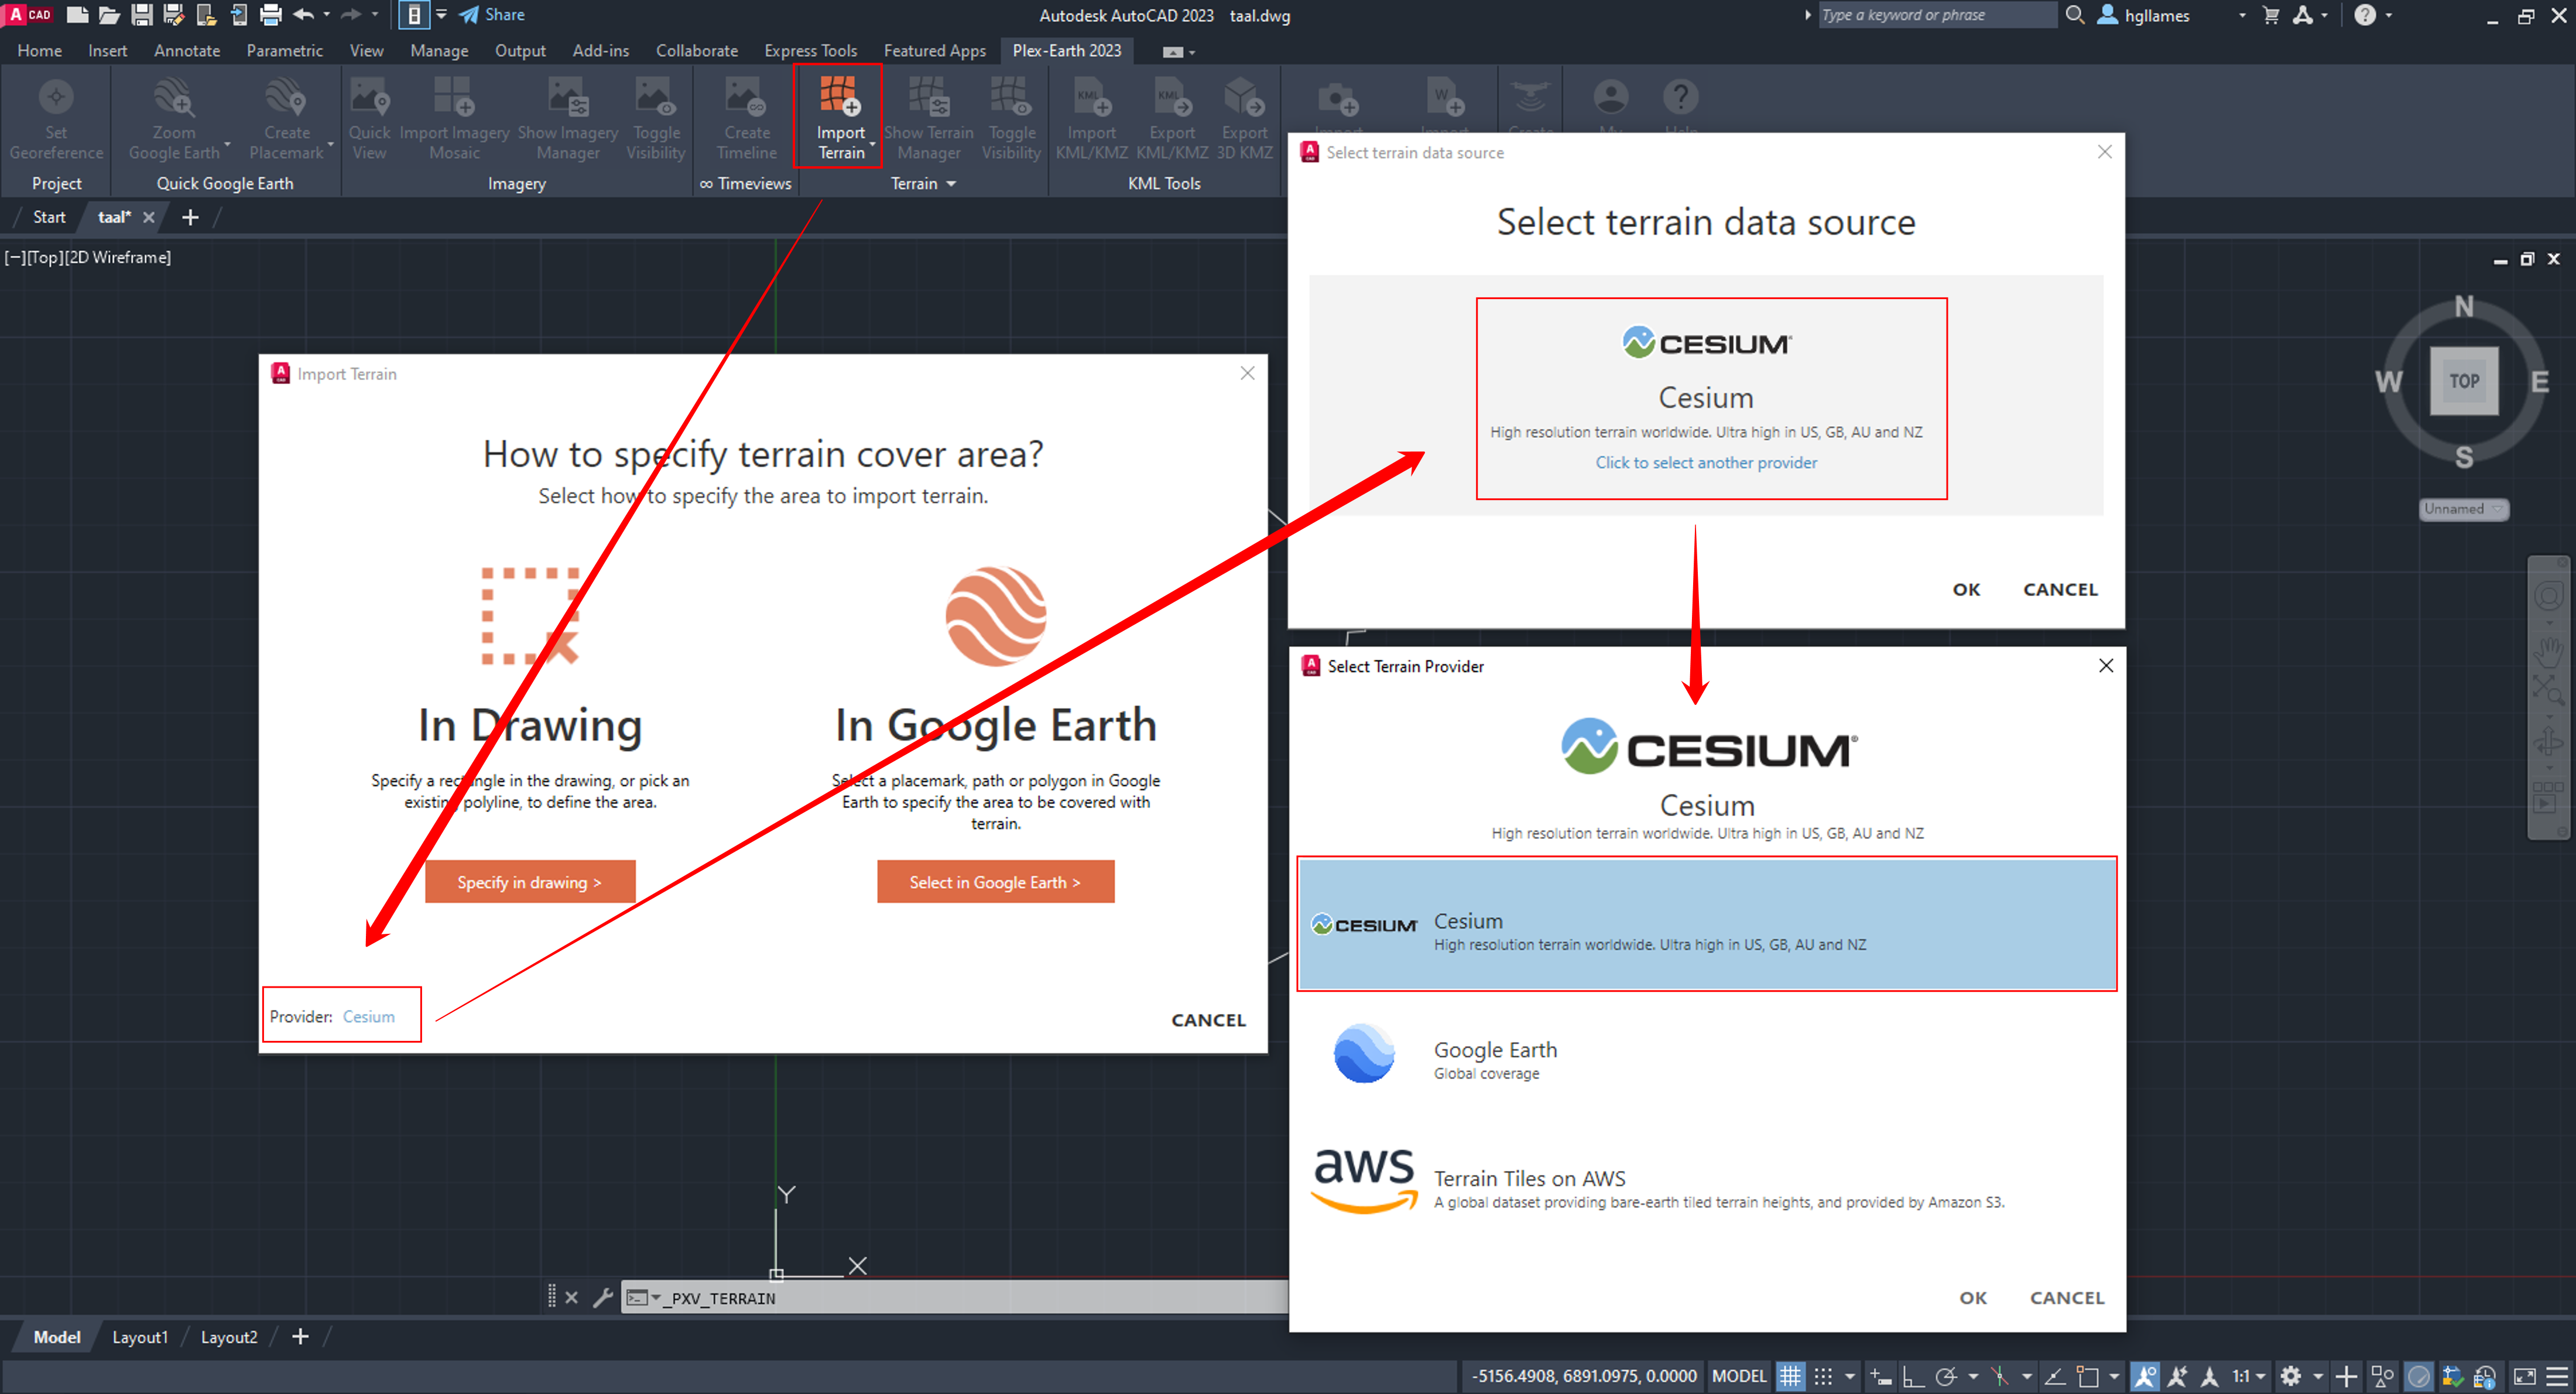This screenshot has height=1394, width=2576.
Task: Click the status bar Customization hamburger icon
Action: [2557, 1376]
